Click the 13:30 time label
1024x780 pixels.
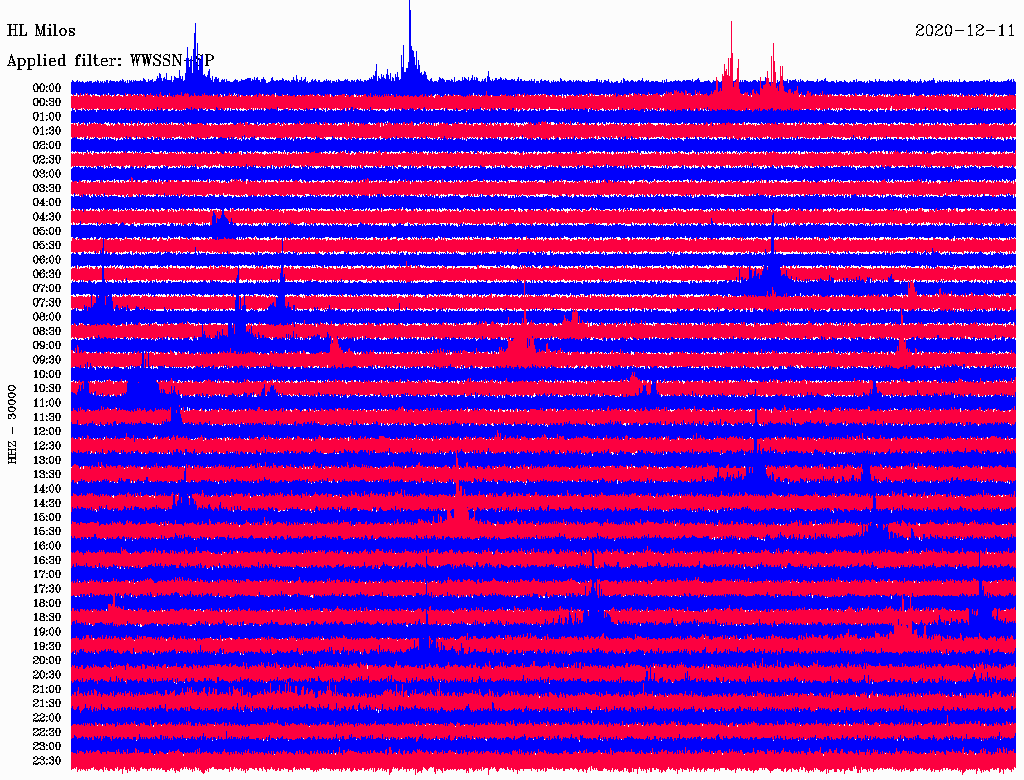point(47,475)
